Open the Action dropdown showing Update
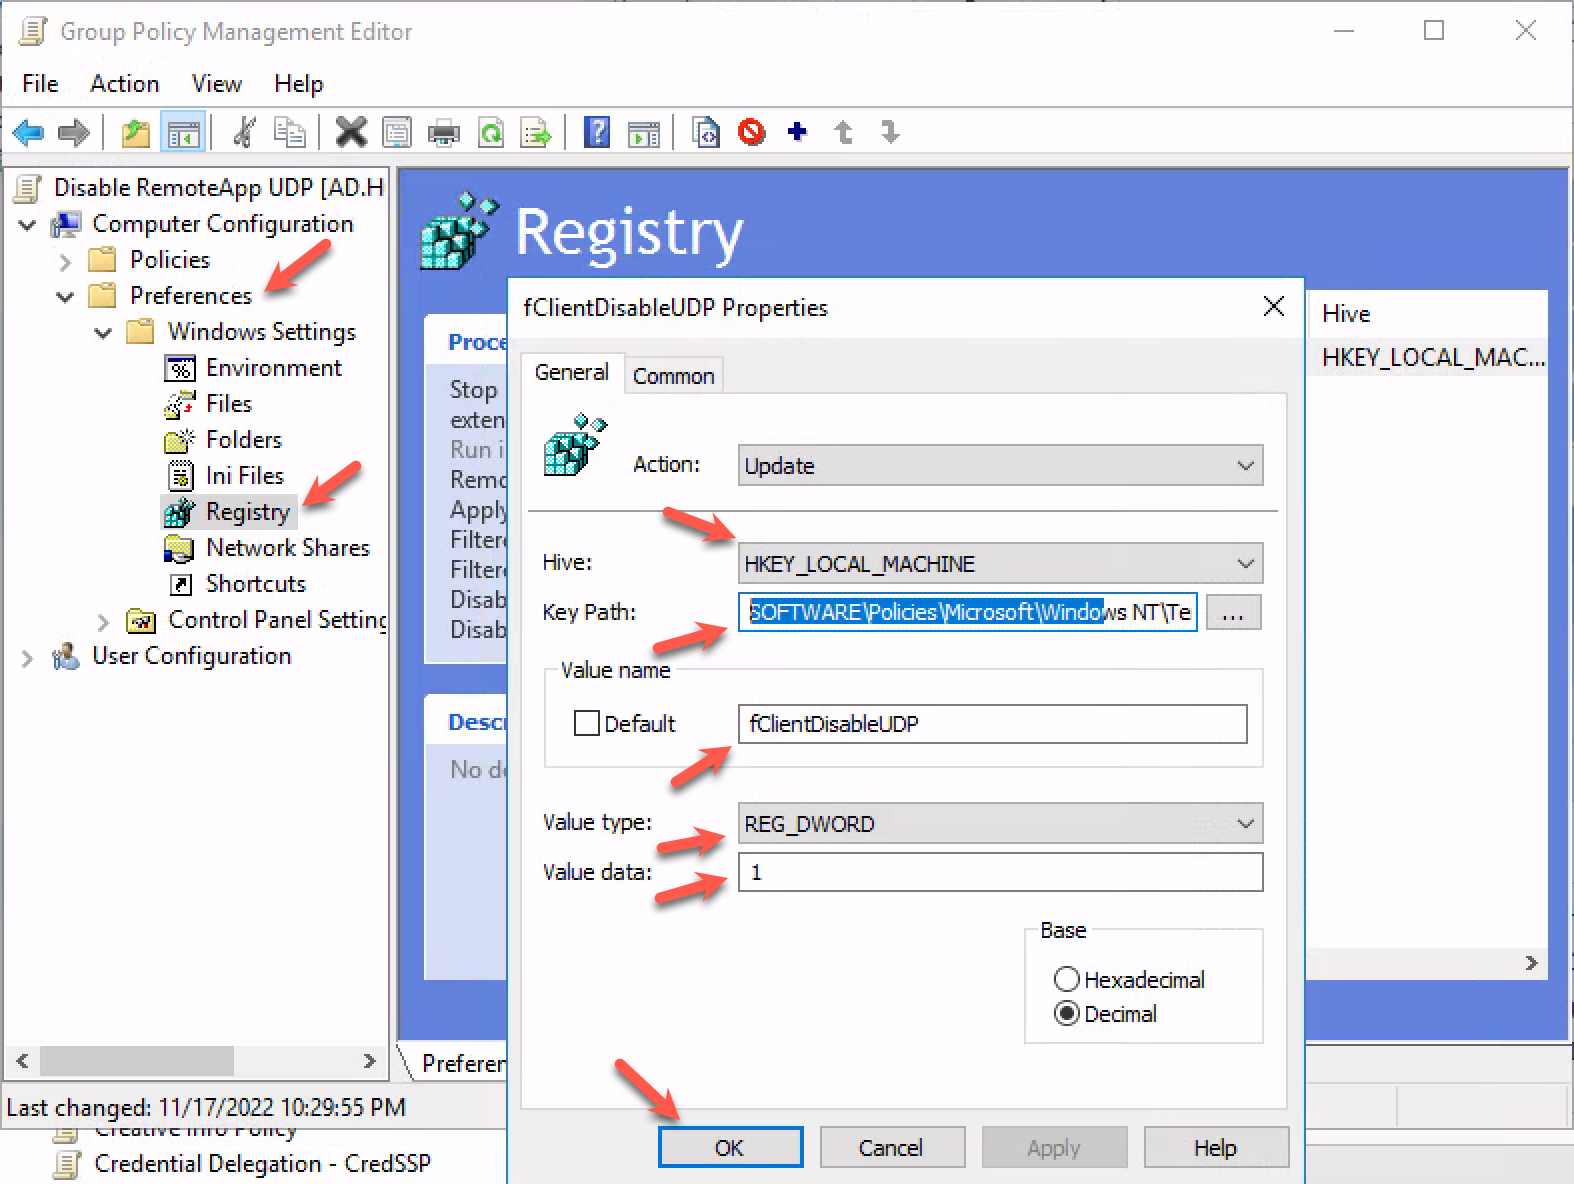The height and width of the screenshot is (1184, 1574). pos(1000,465)
